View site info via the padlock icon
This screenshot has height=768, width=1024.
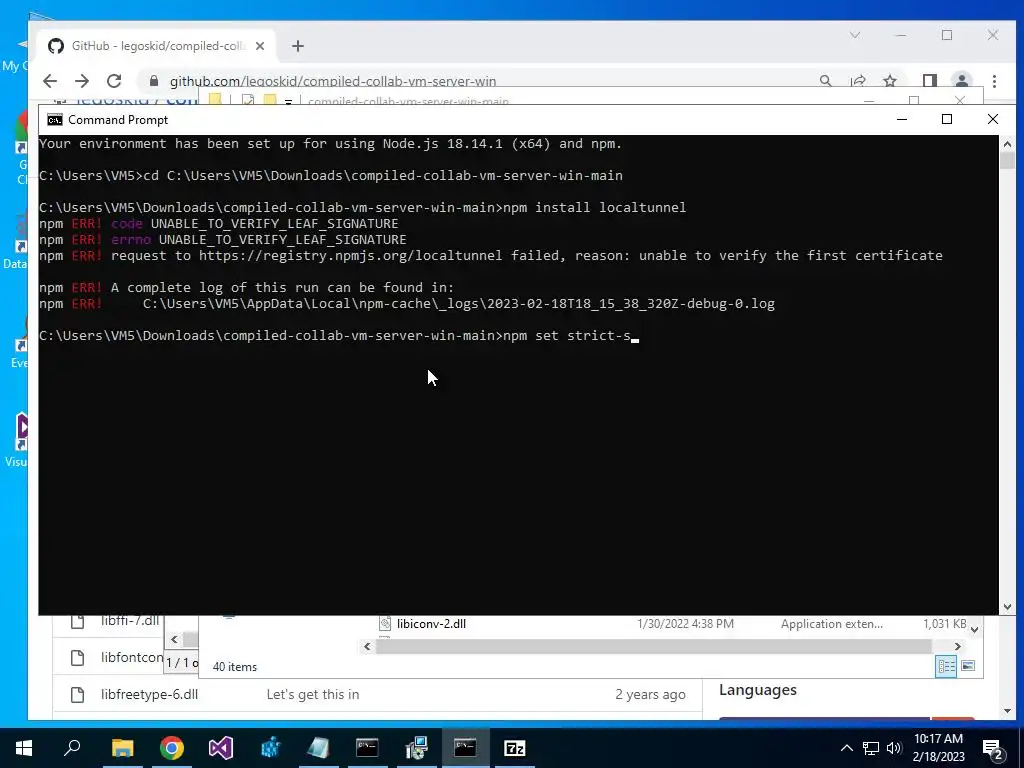(154, 81)
